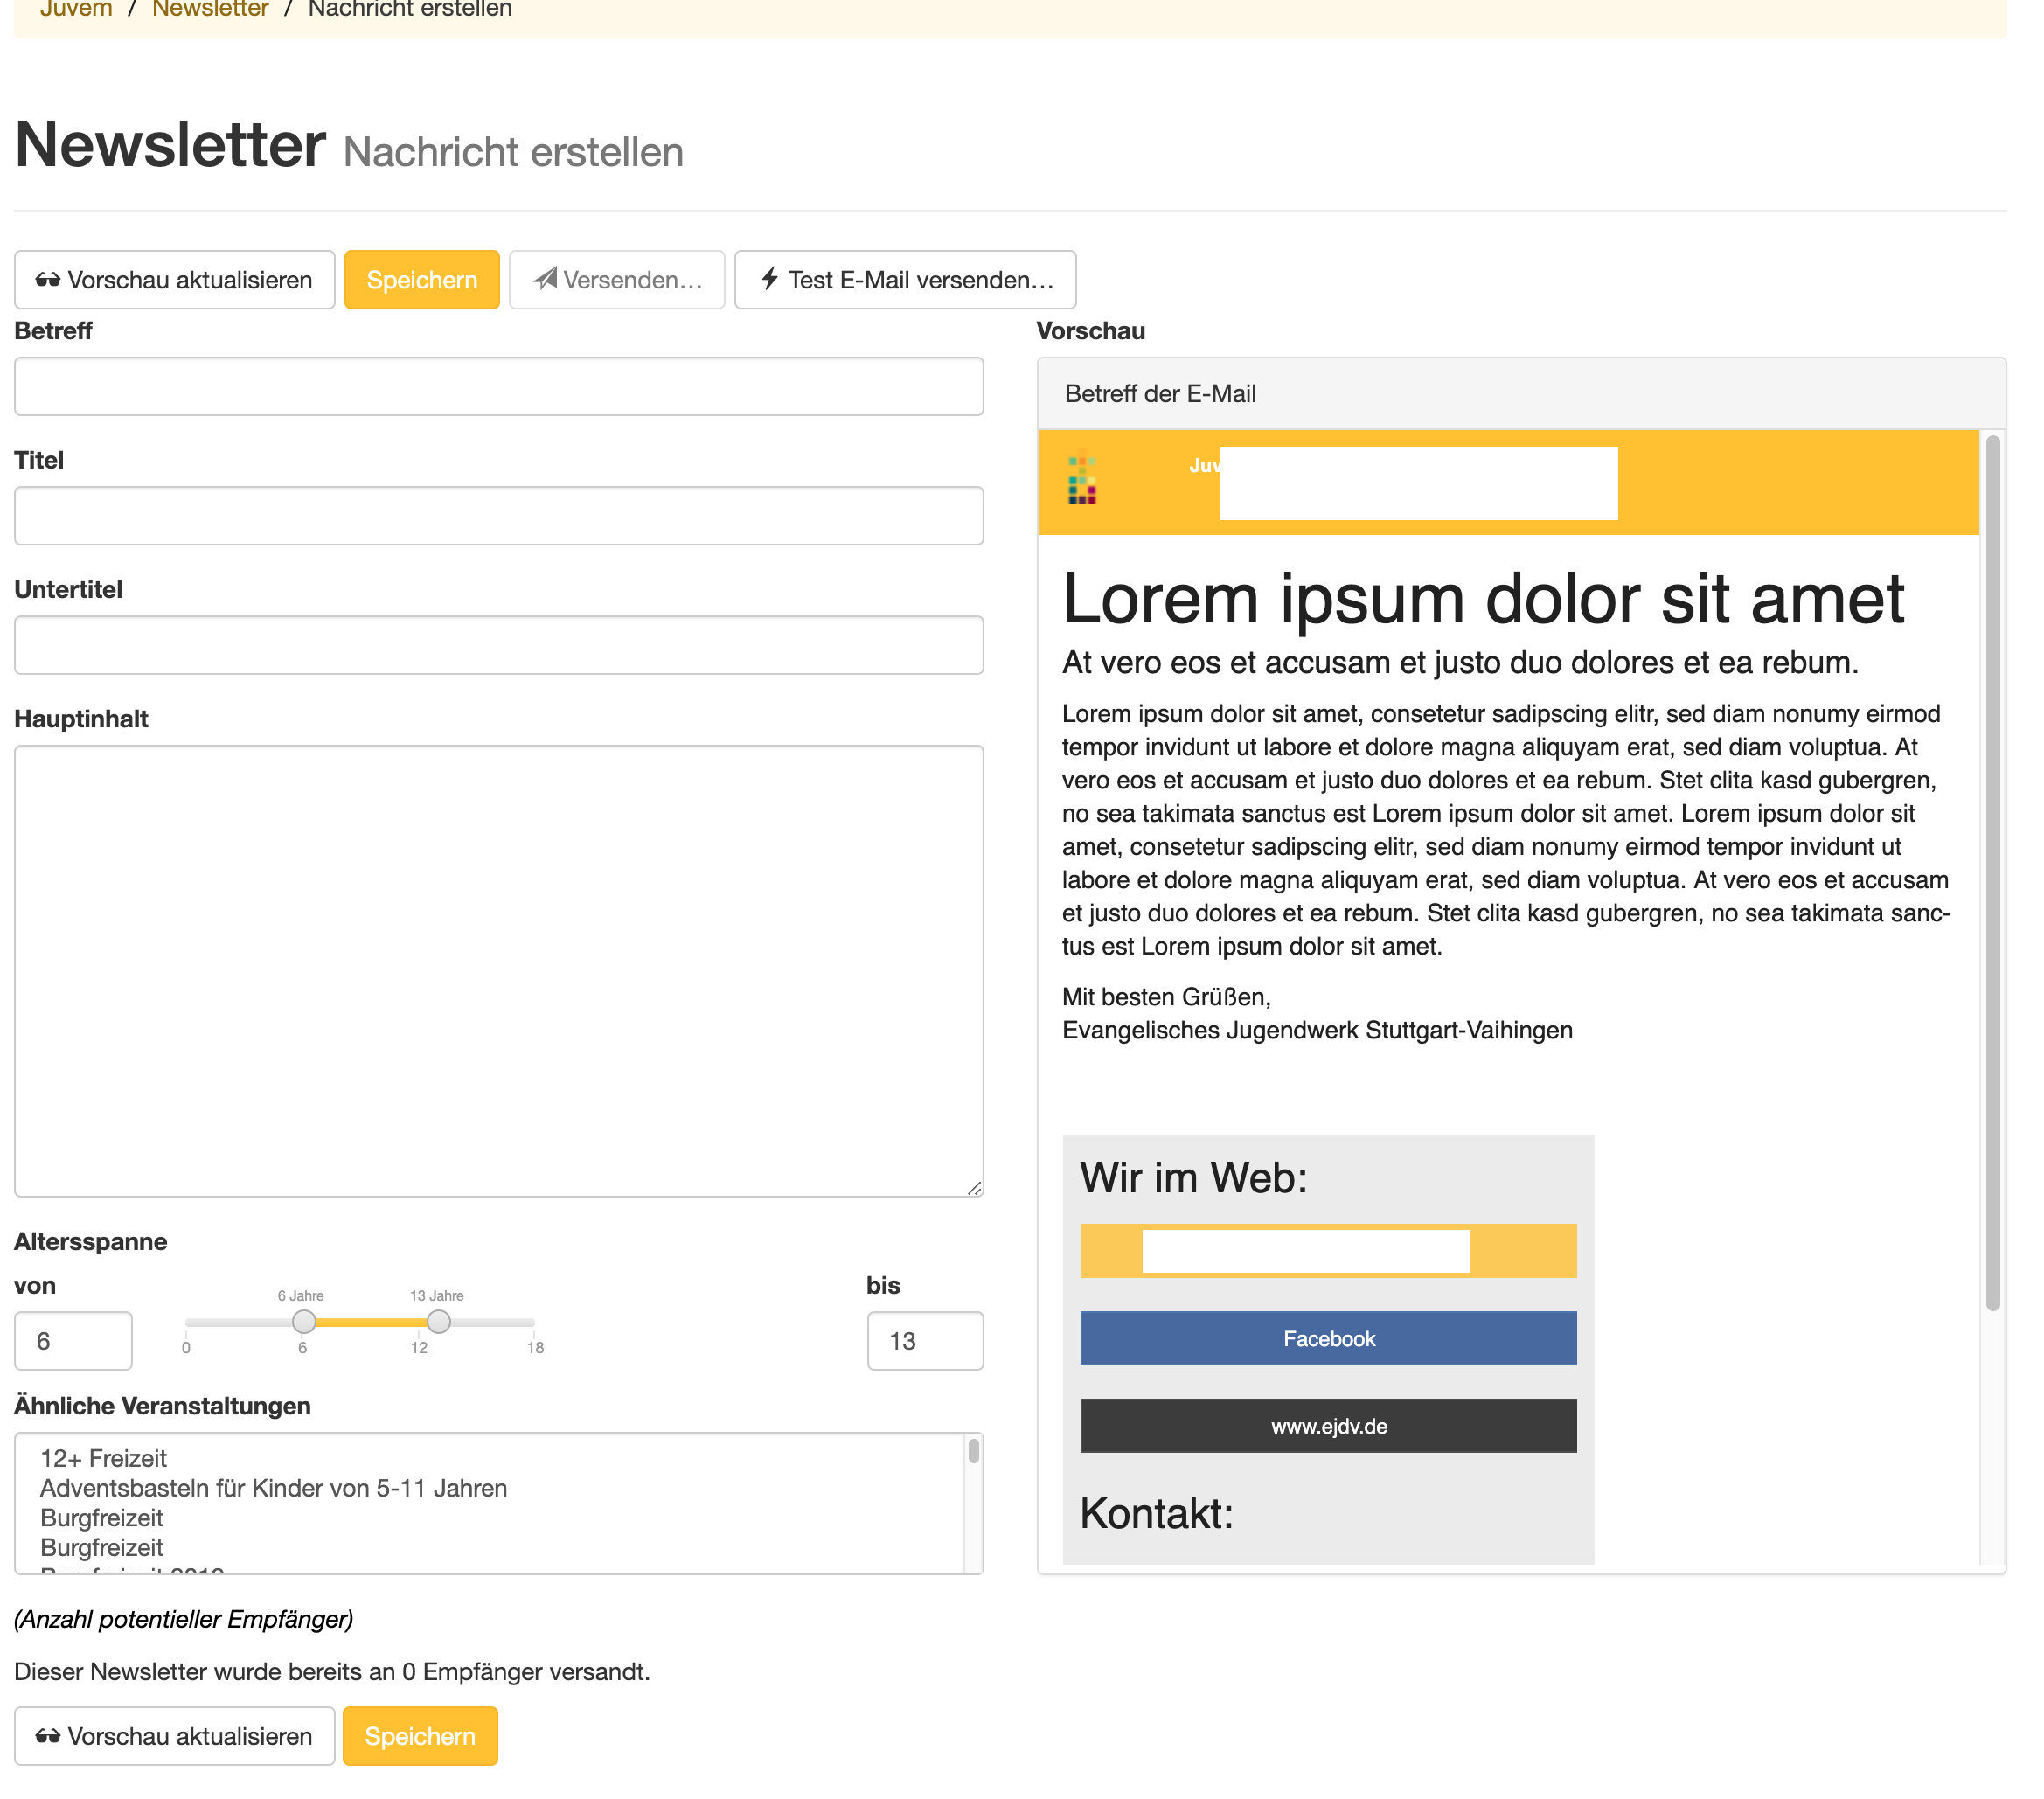Click the 'Wir im Web:' heading

tap(1194, 1177)
